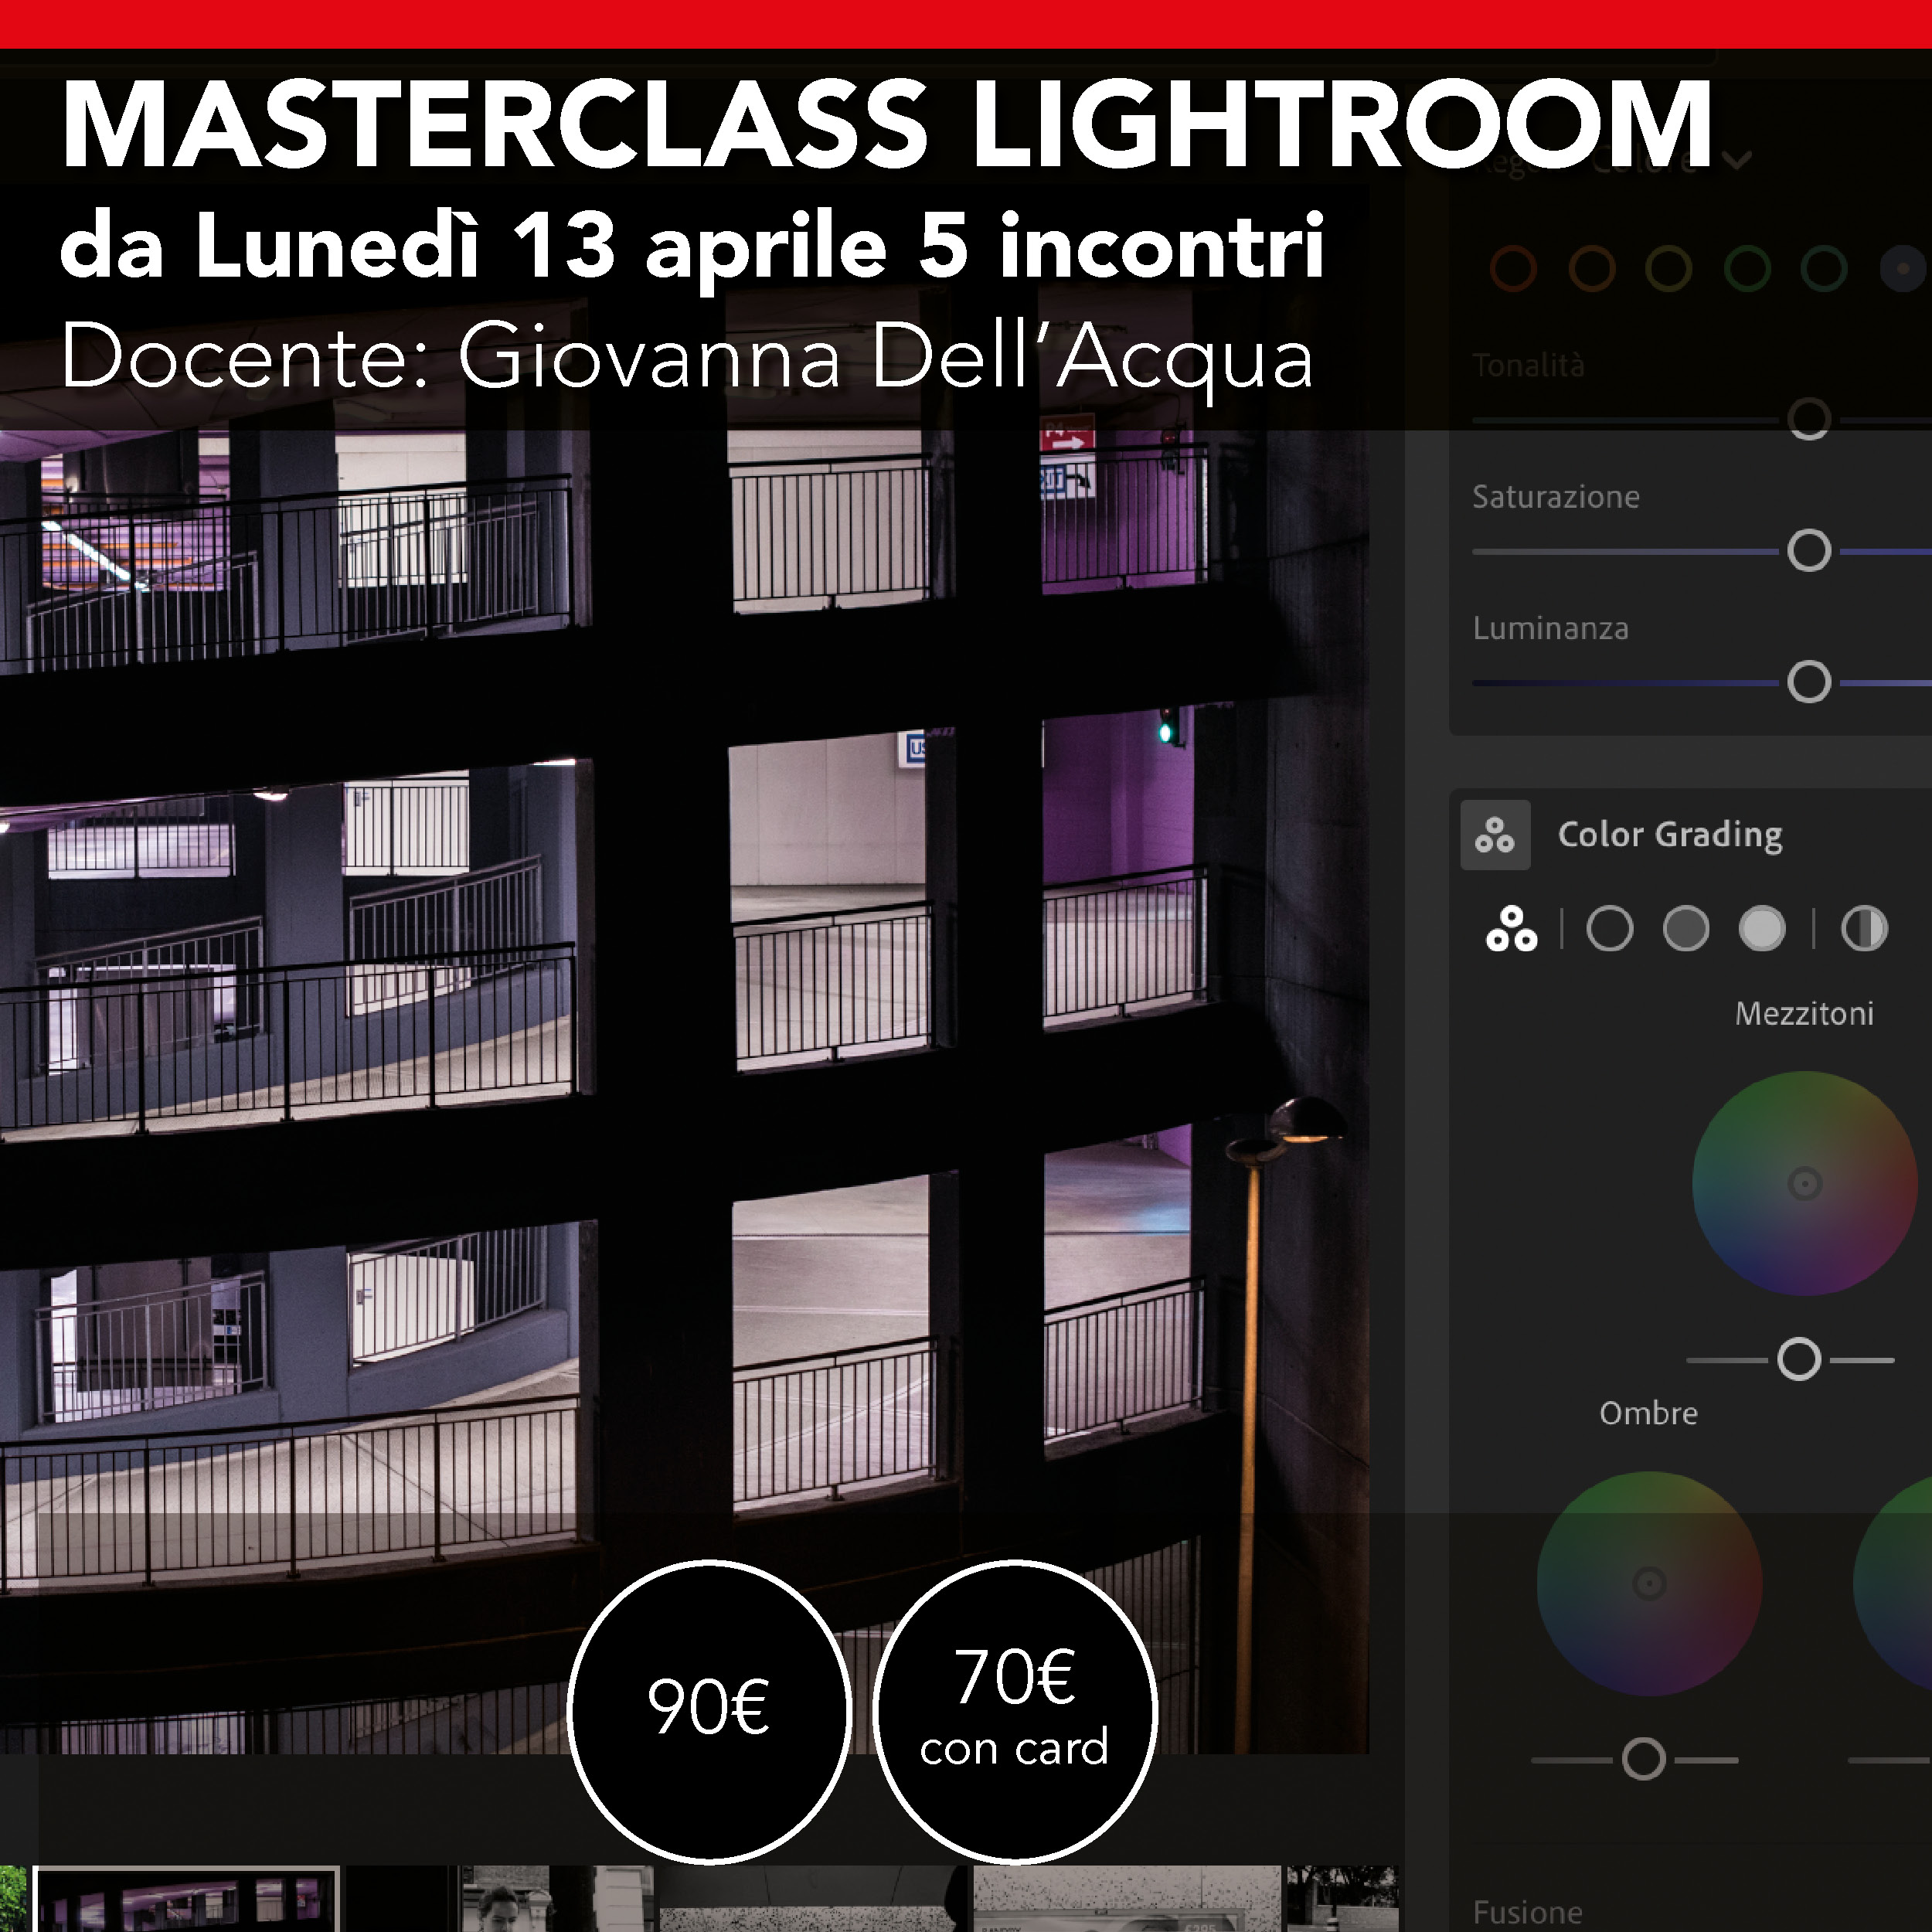Select the highlighted parking garage filmstrip thumbnail
Screen dimensions: 1932x1932
coord(187,1899)
